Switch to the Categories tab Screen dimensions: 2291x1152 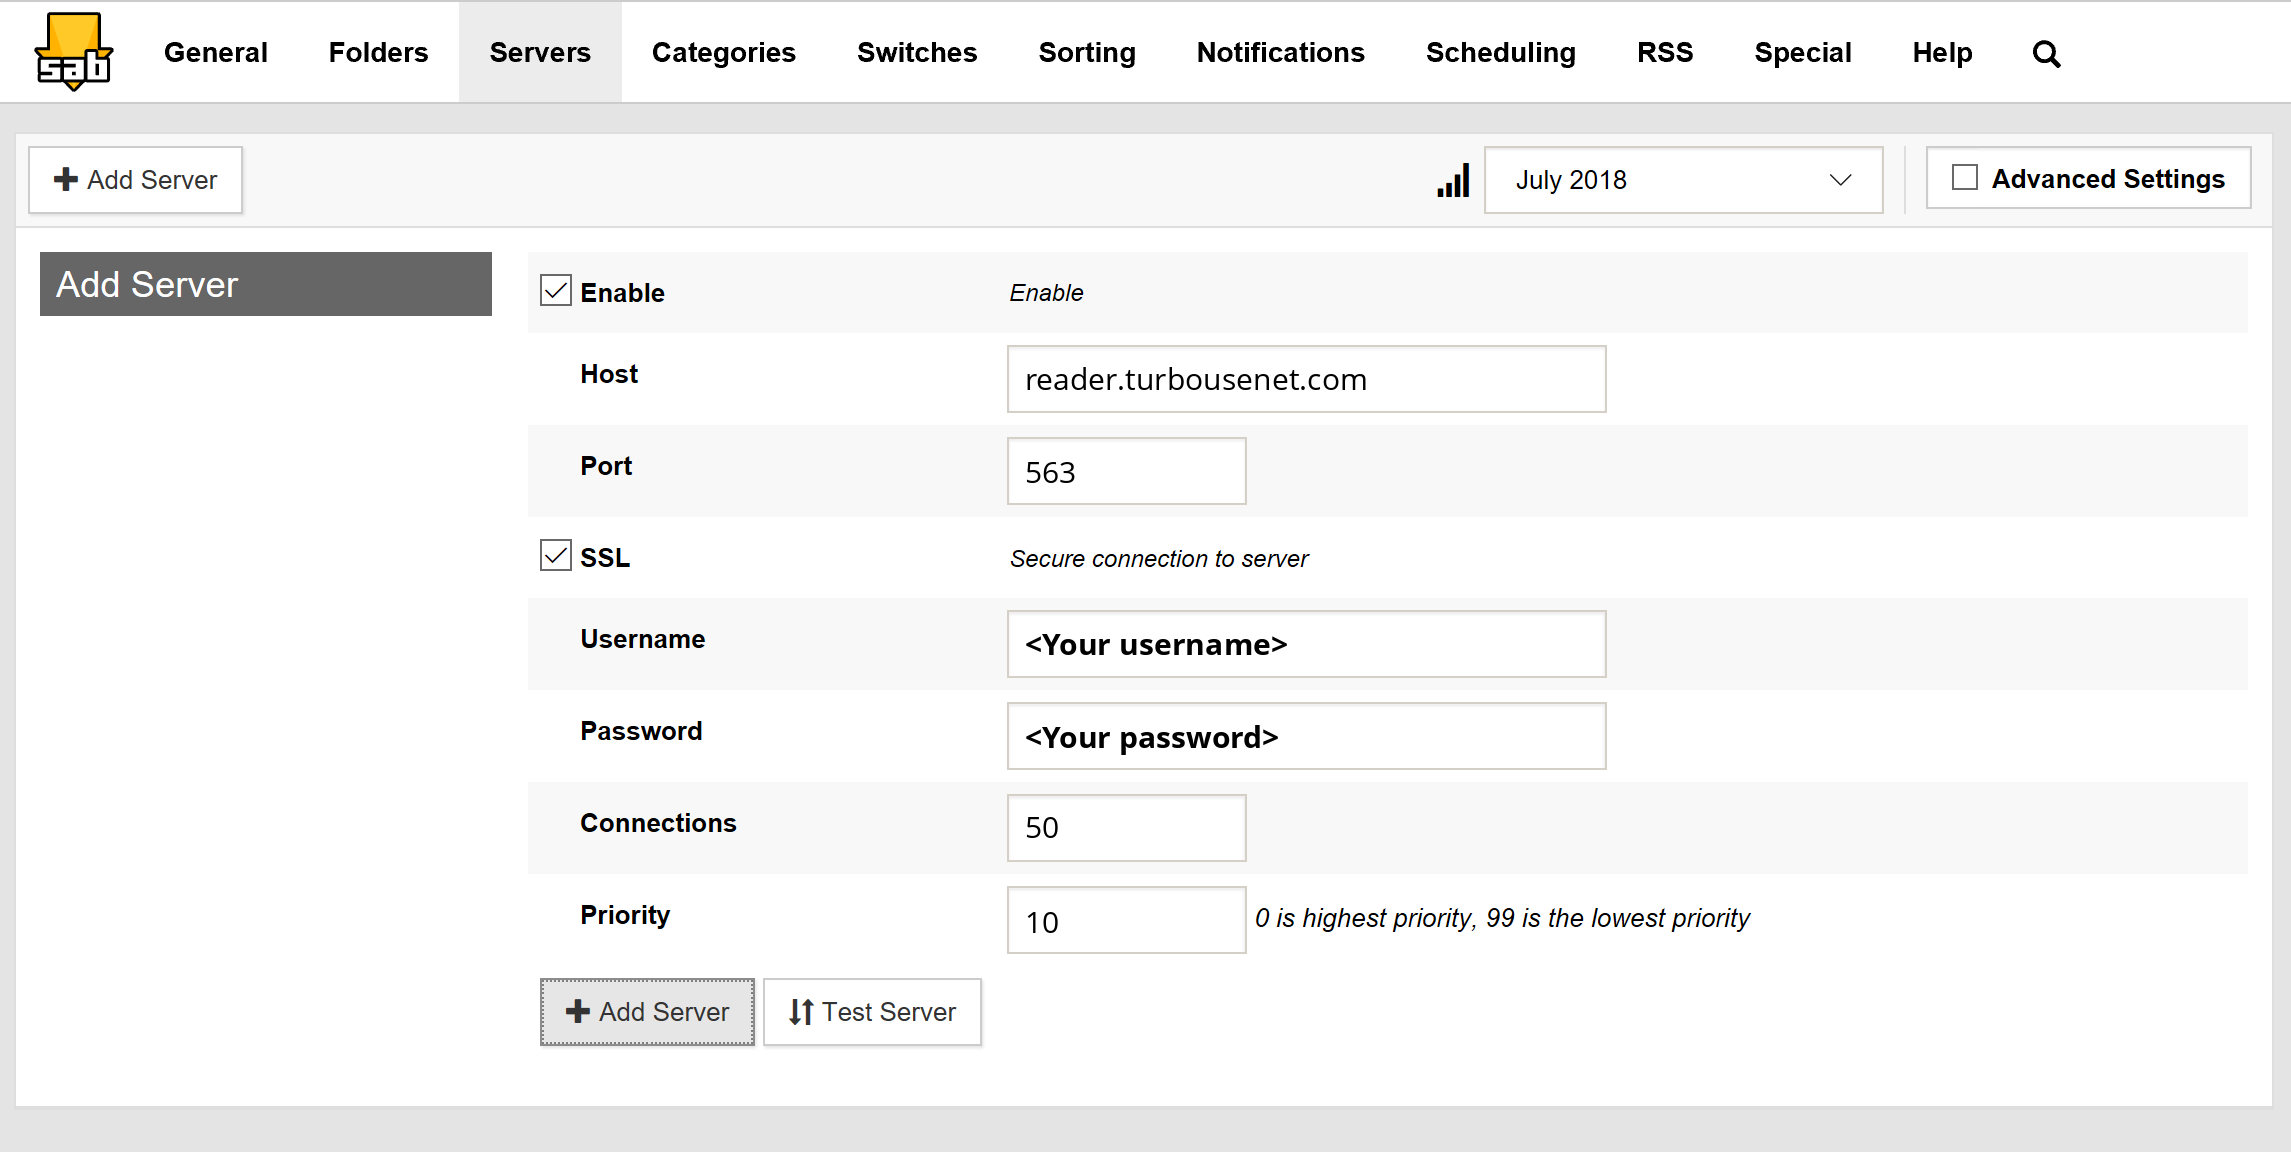click(724, 52)
